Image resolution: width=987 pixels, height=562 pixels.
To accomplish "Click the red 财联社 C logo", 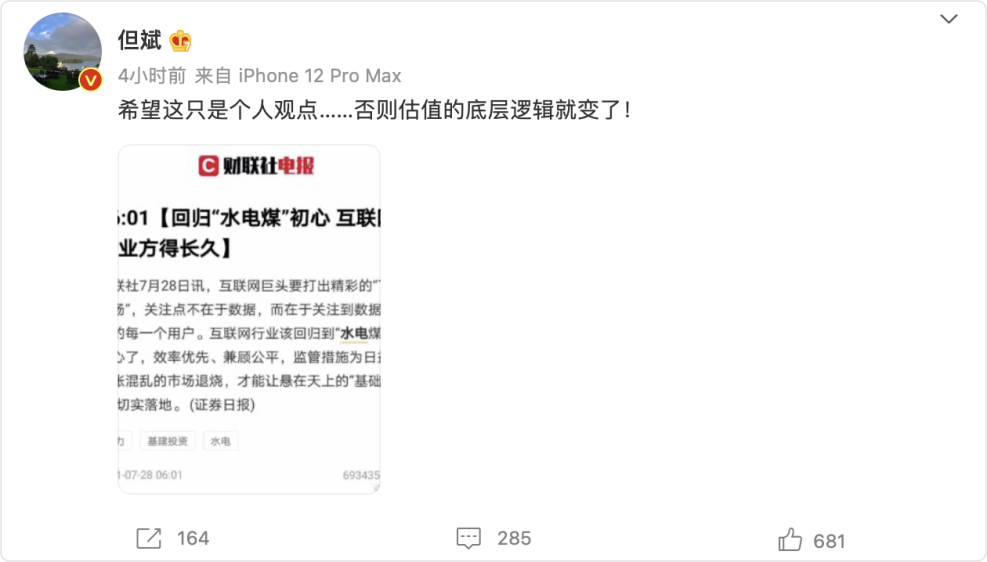I will (x=208, y=166).
